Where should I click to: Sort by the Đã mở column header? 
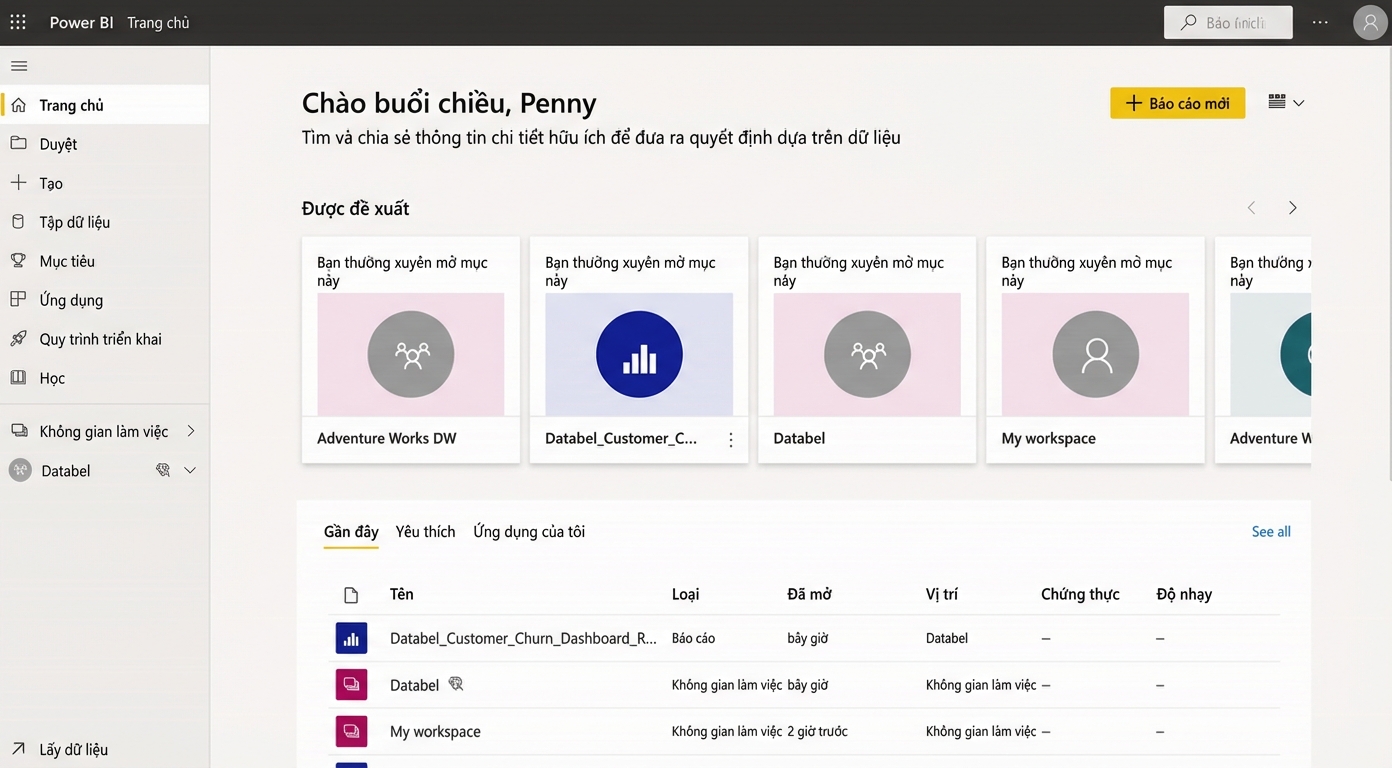[x=809, y=594]
